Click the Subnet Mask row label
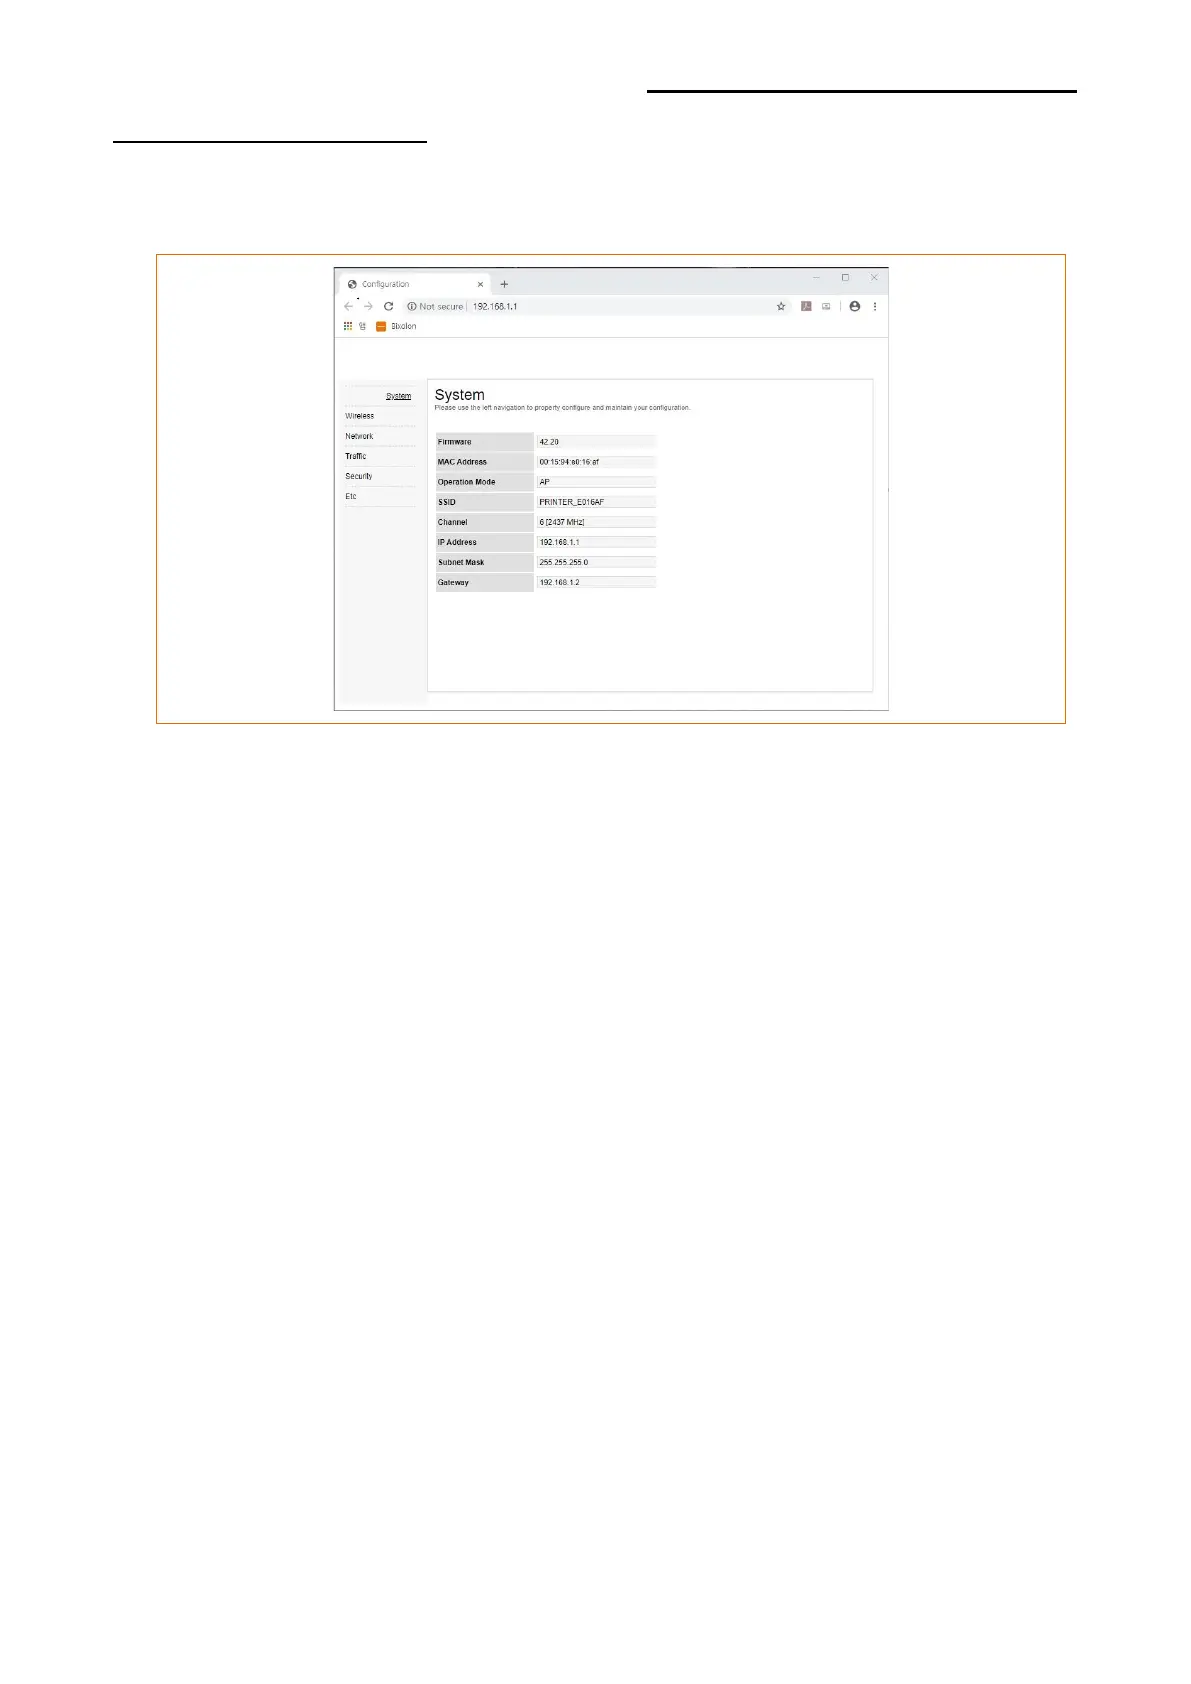The image size is (1191, 1684). (485, 561)
